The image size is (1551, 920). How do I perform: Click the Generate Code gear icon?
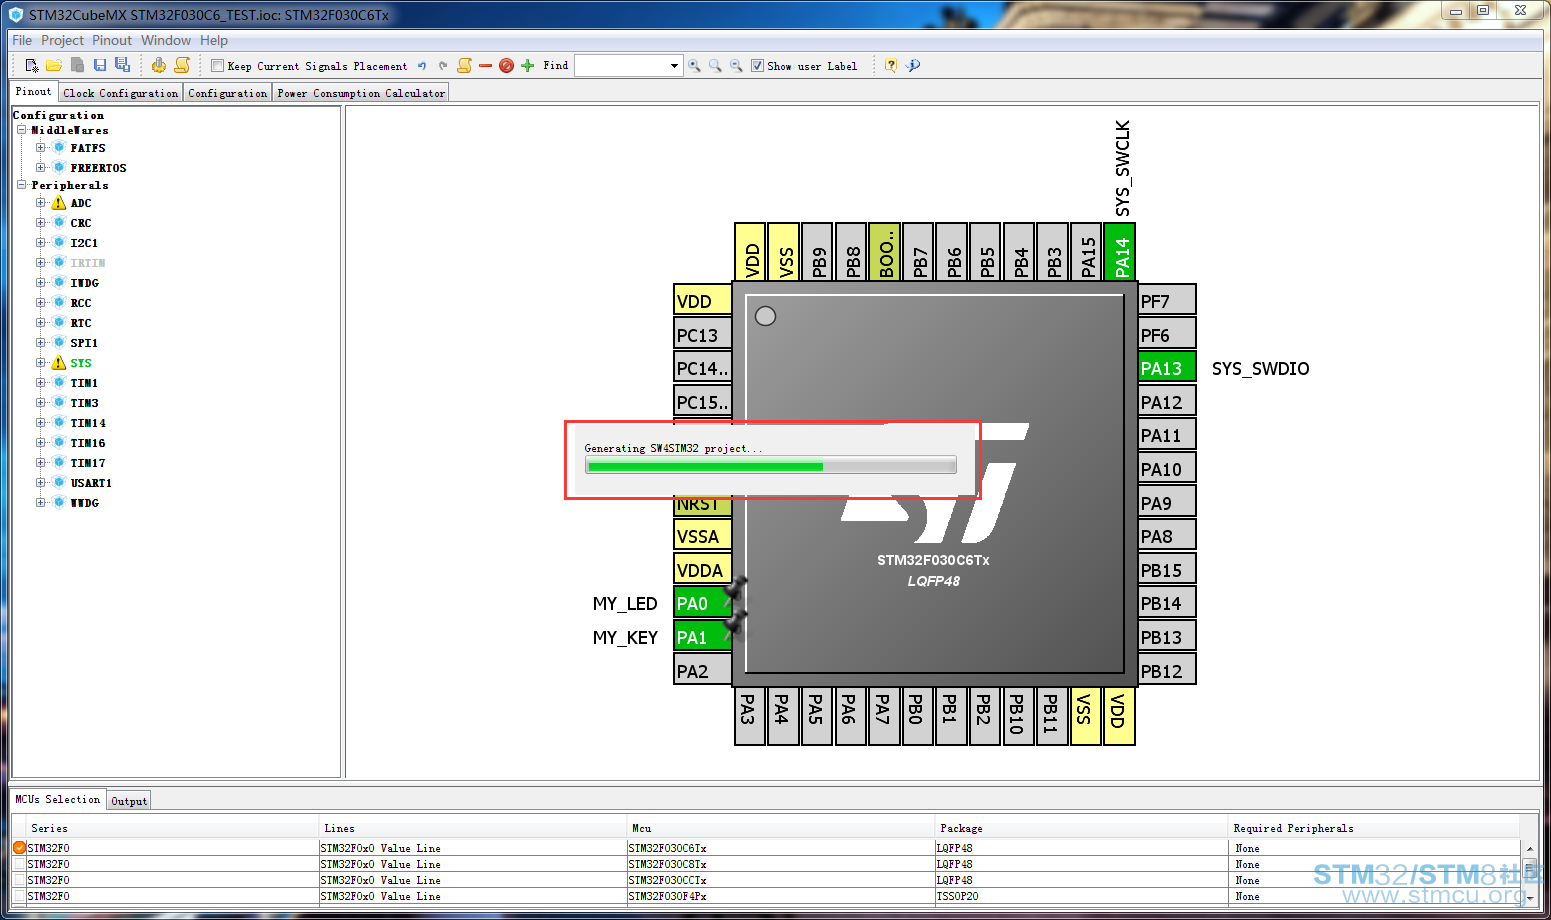[159, 65]
